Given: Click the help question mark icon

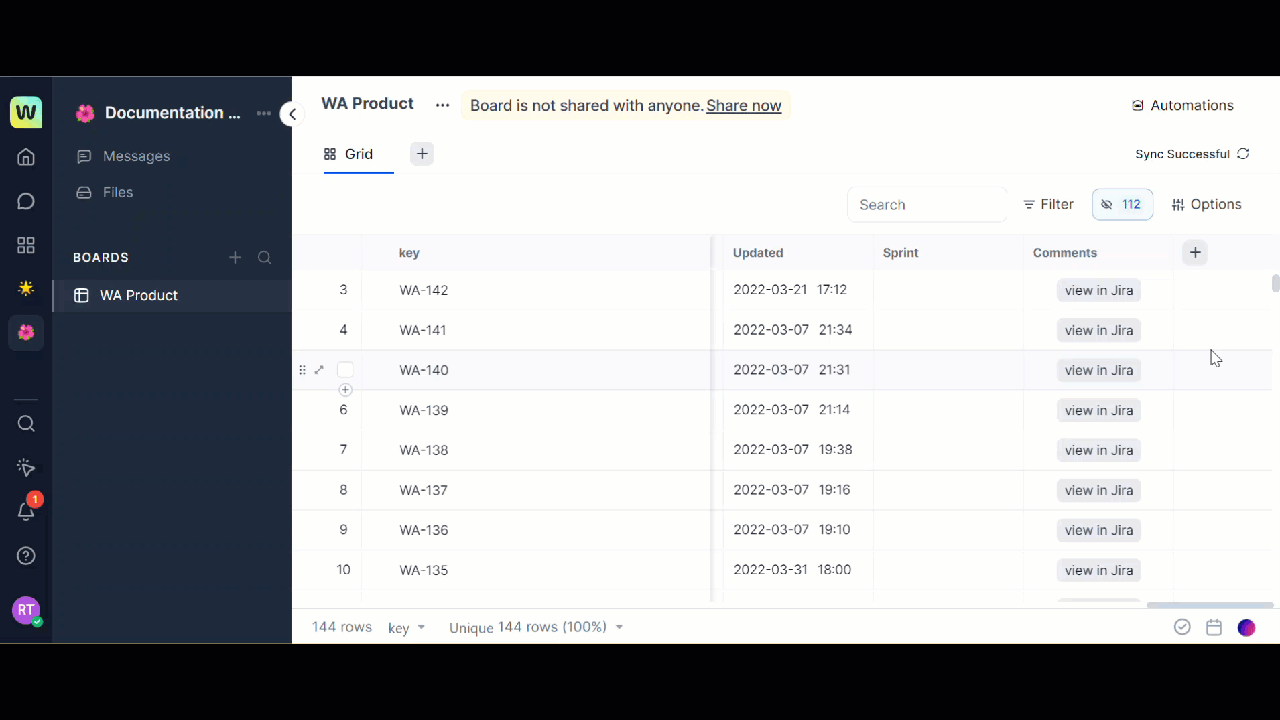Looking at the screenshot, I should point(26,556).
